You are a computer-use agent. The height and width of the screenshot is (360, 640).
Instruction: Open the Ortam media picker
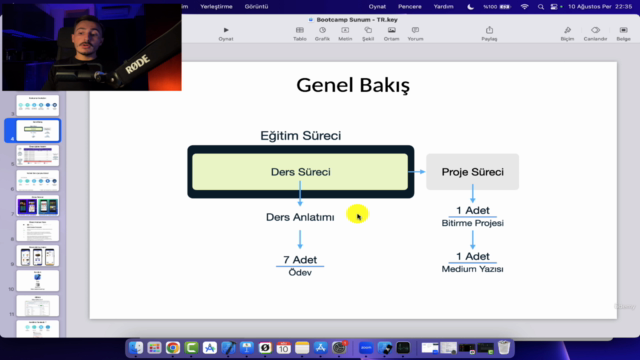pos(391,34)
